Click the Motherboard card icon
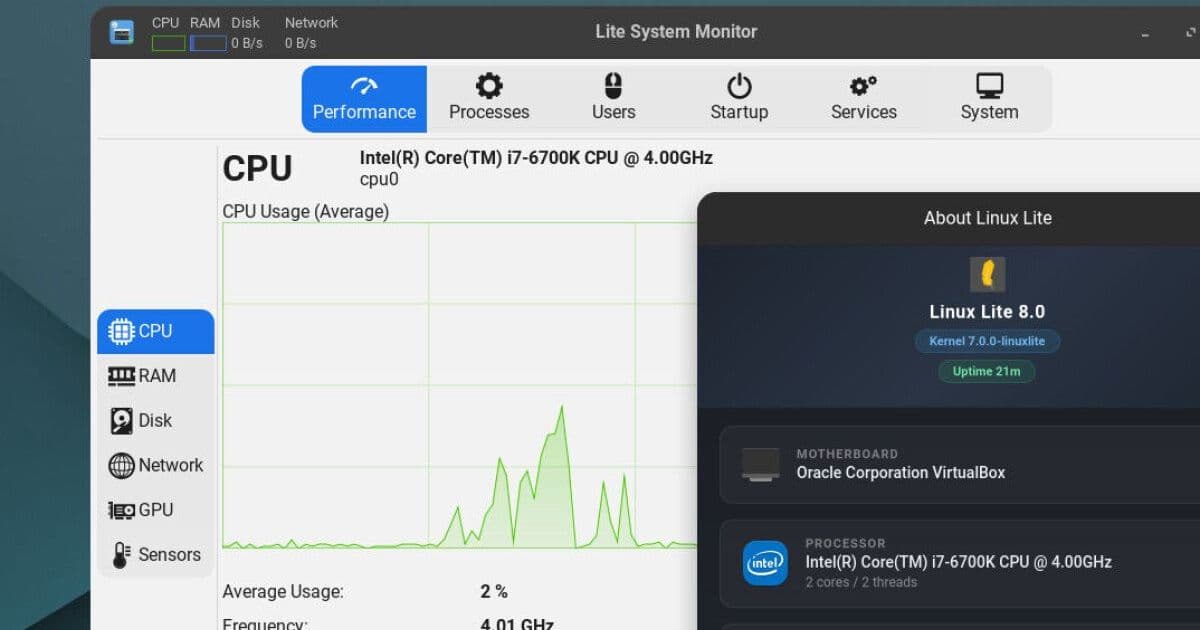The width and height of the screenshot is (1200, 630). 761,464
